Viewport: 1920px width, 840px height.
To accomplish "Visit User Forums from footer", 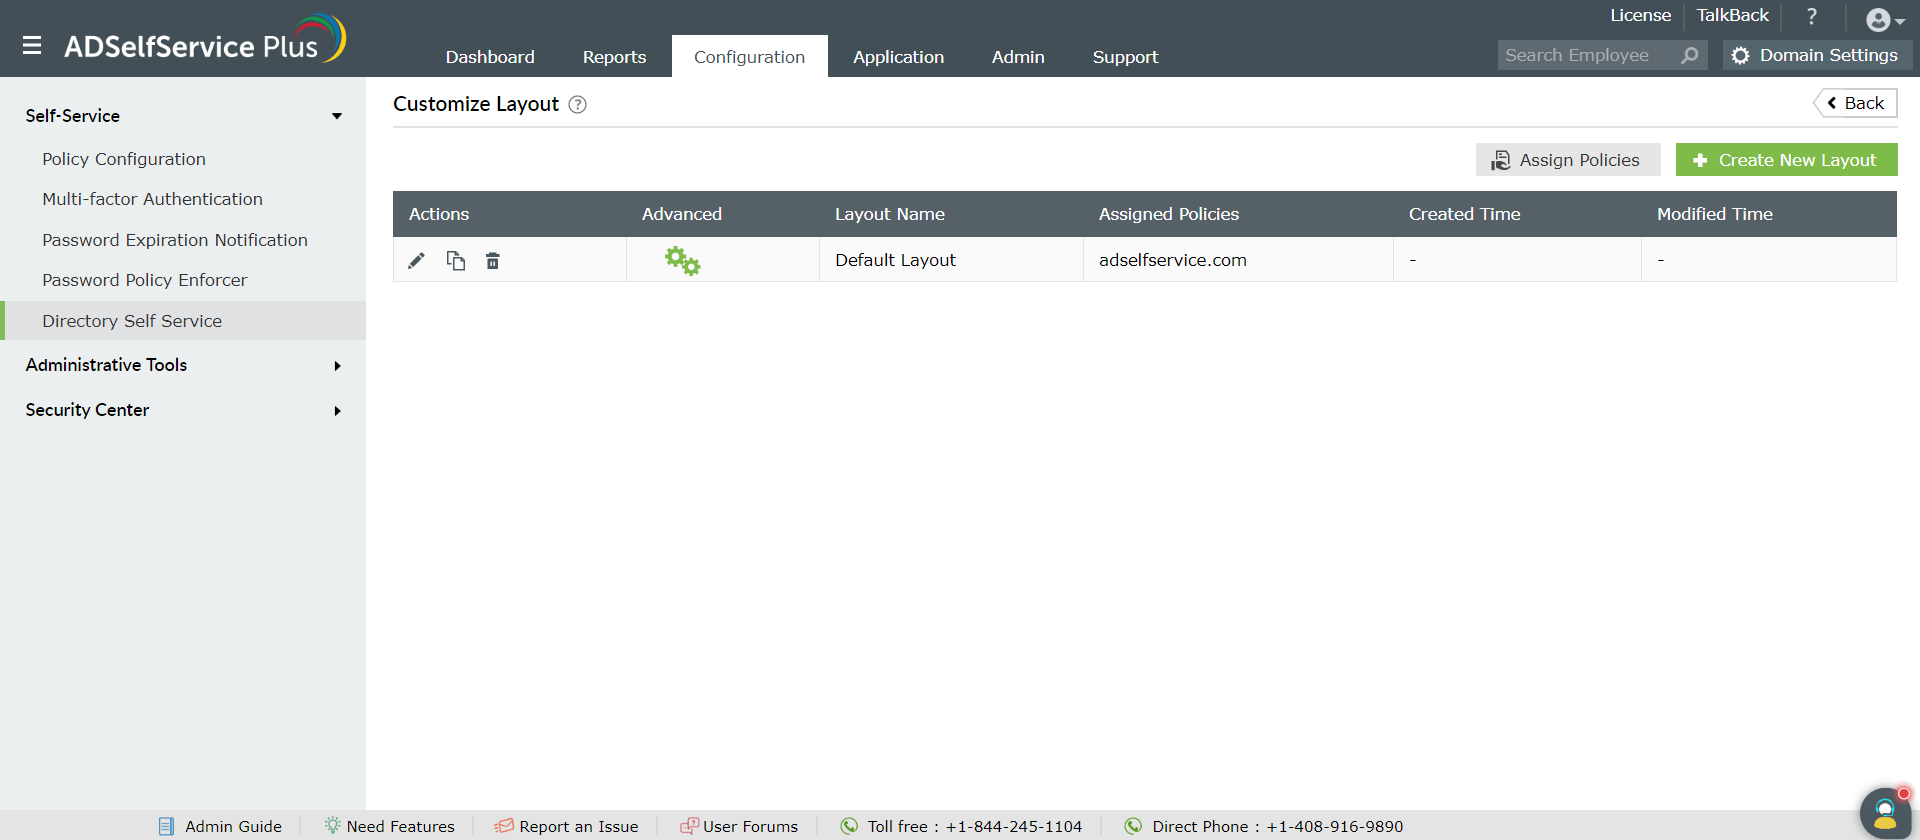I will 740,826.
